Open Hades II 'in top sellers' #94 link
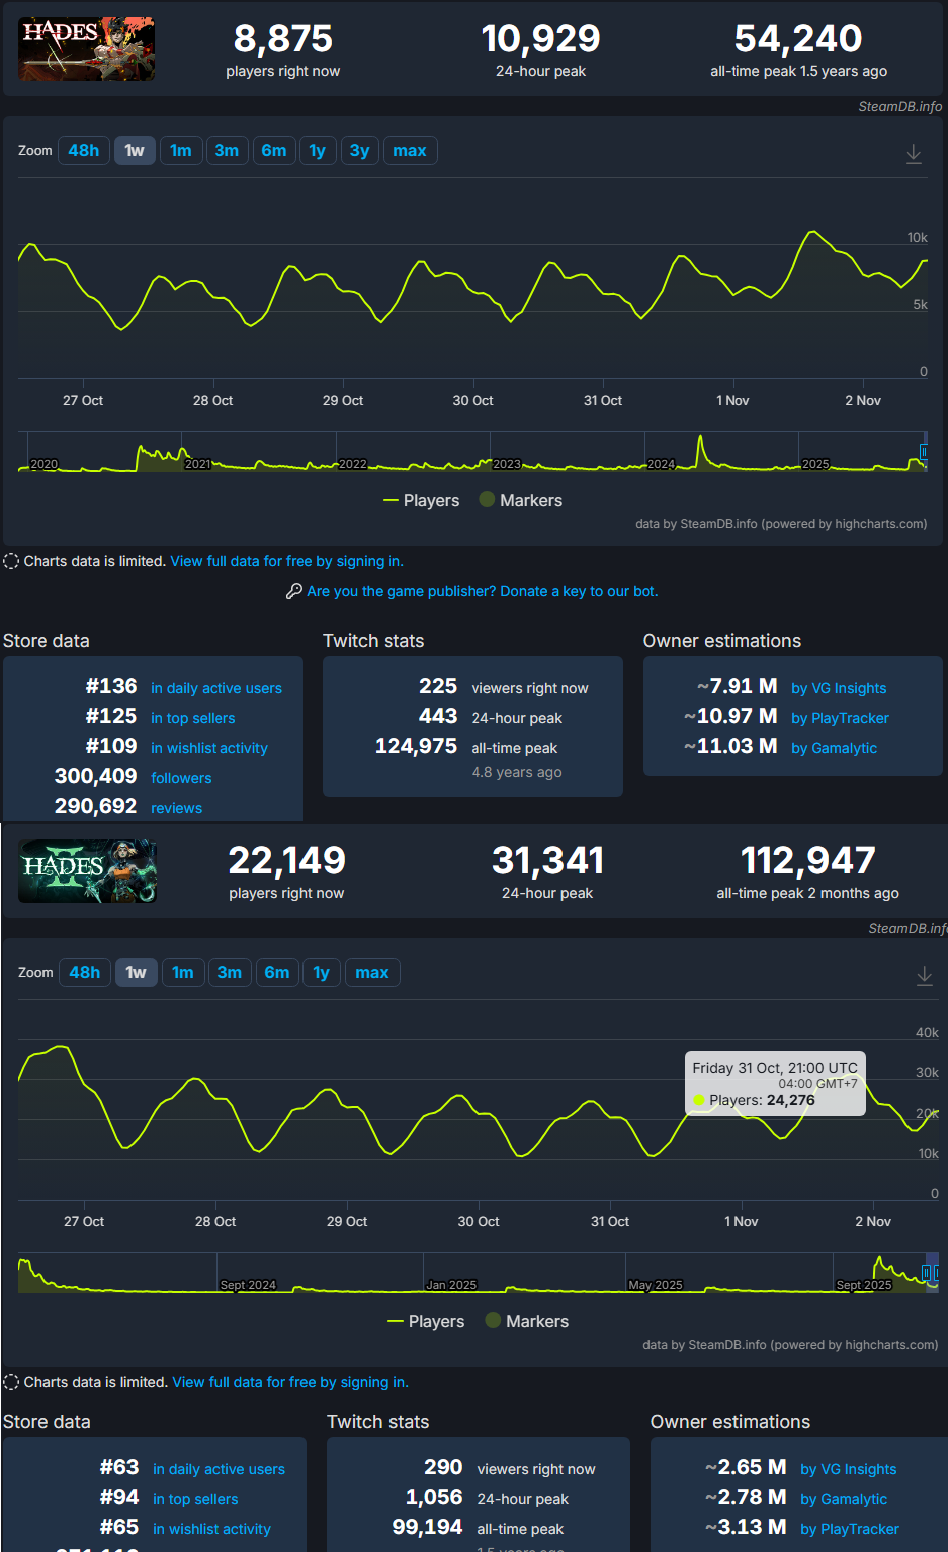Viewport: 948px width, 1552px height. (x=196, y=1499)
